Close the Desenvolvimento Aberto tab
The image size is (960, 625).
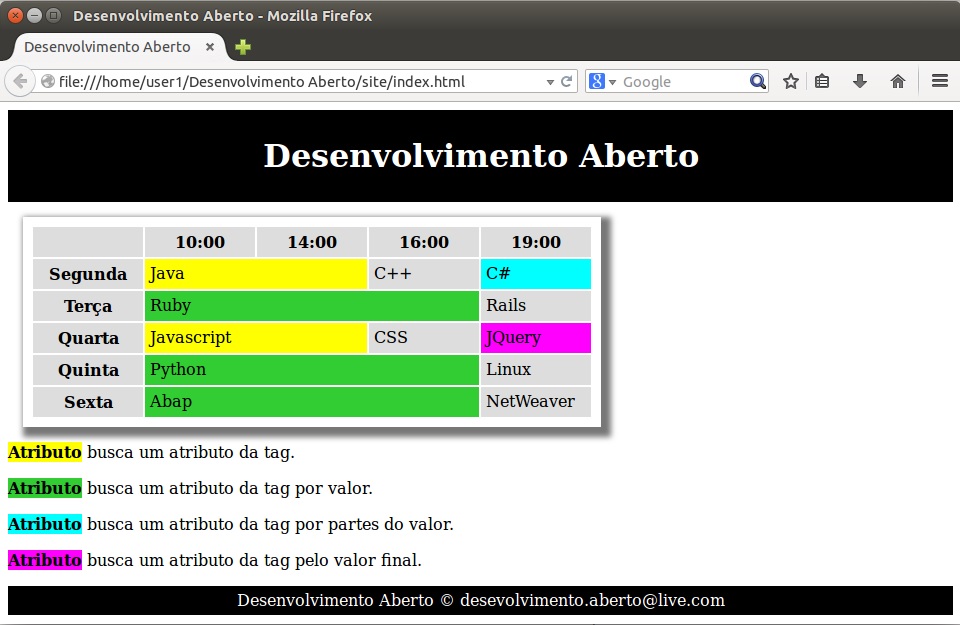pos(210,47)
